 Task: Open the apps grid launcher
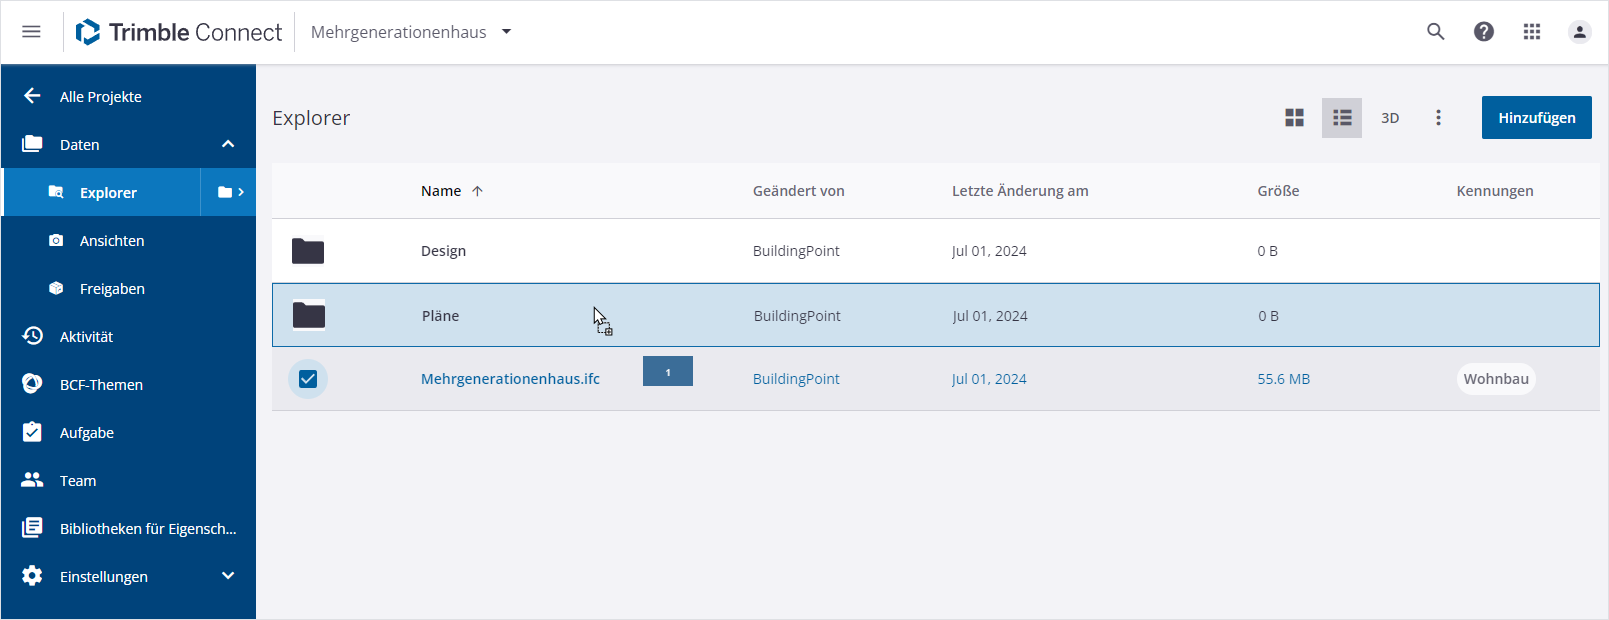click(x=1532, y=32)
